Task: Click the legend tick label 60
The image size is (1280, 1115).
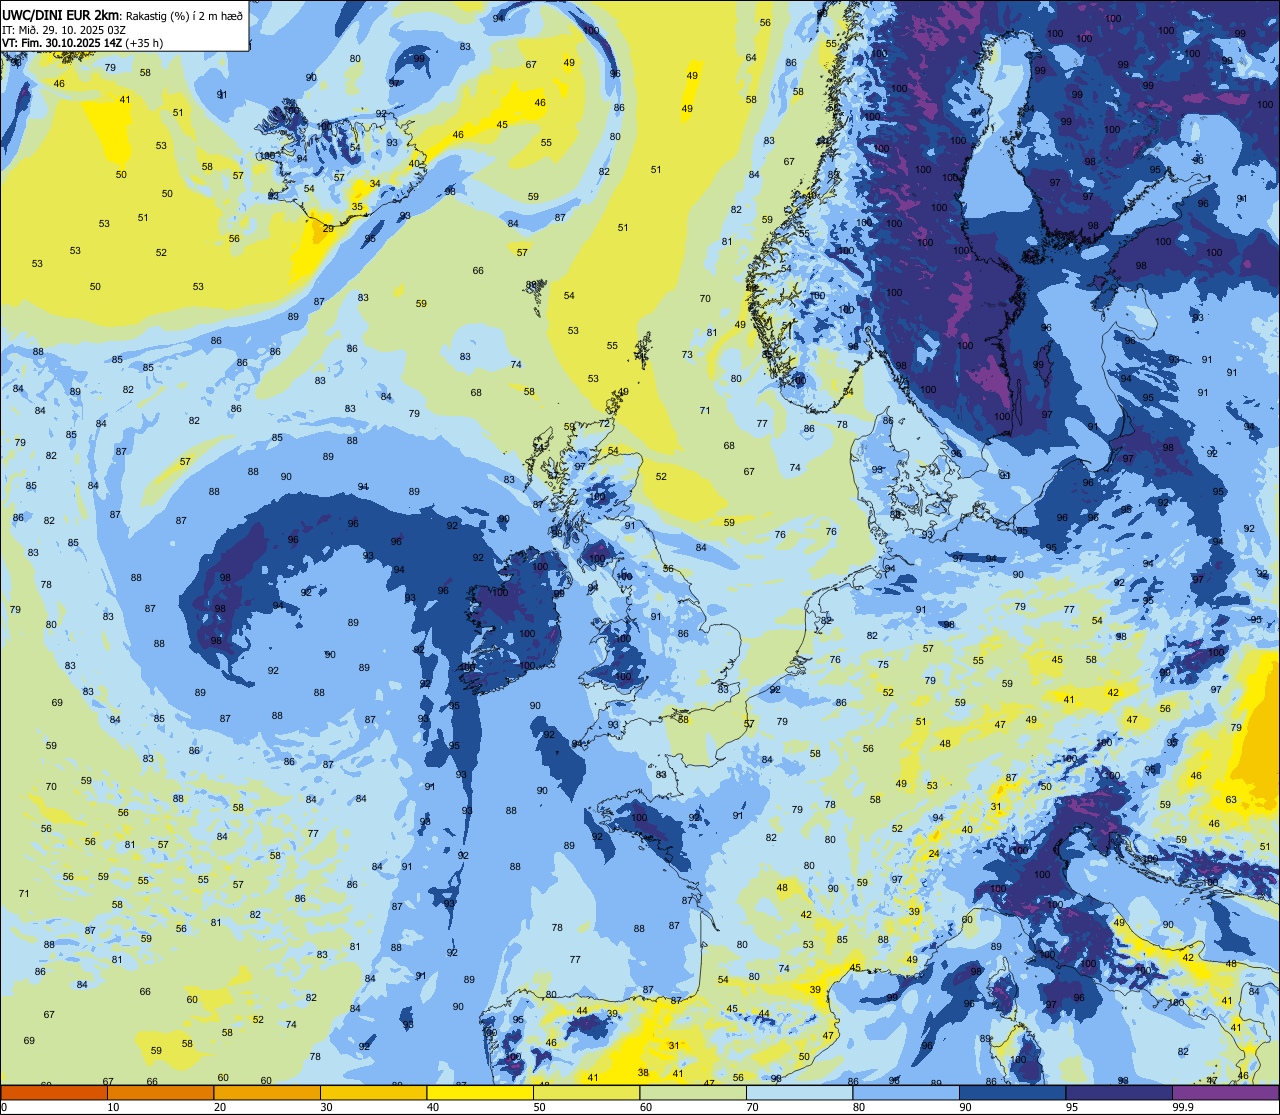Action: pos(646,1107)
